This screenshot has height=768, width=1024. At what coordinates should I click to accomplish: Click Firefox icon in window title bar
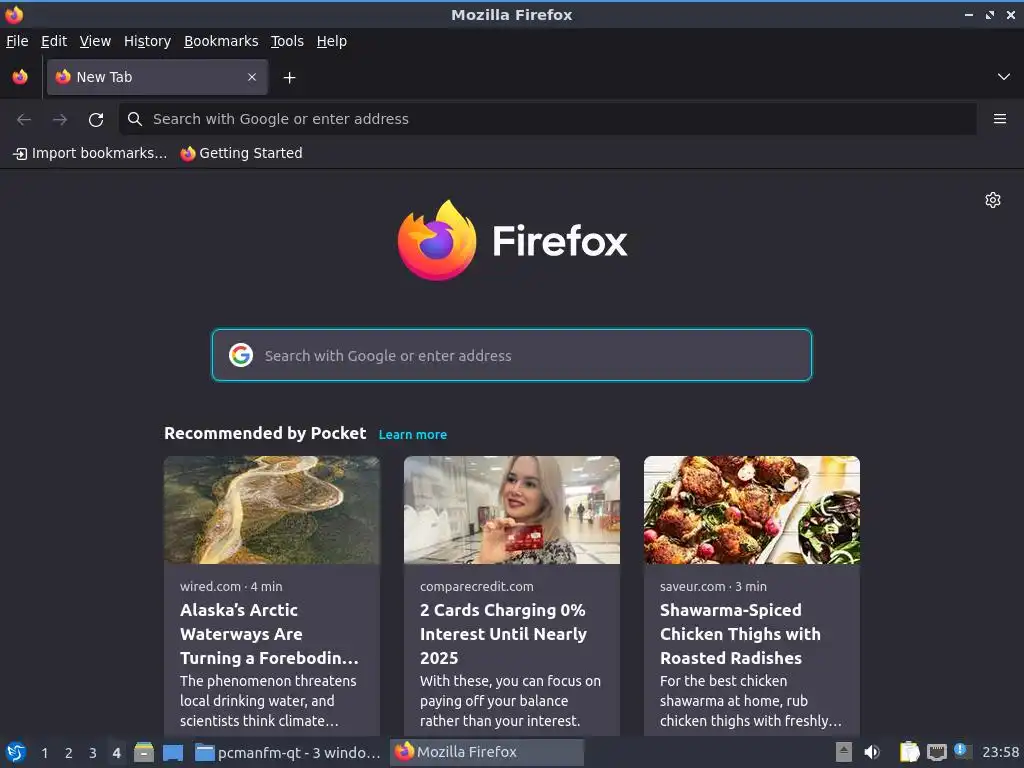tap(14, 14)
